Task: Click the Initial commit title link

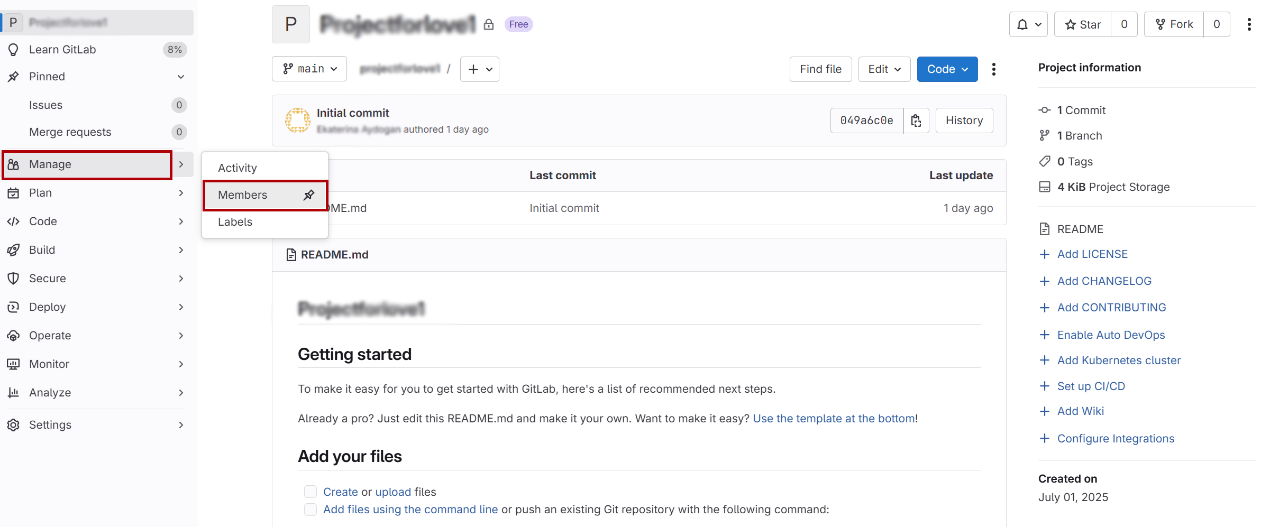Action: click(x=353, y=113)
